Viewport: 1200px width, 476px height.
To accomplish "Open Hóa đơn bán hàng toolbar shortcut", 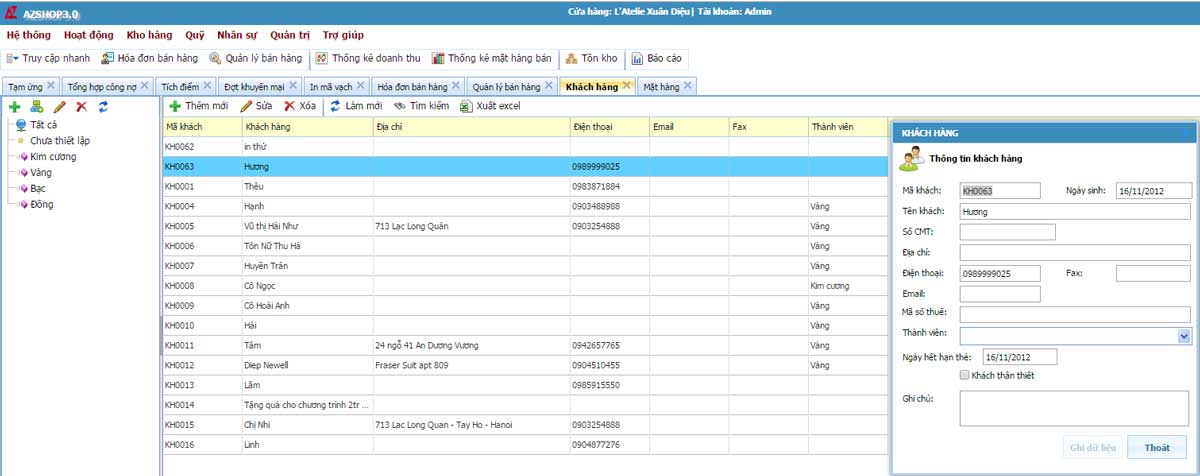I will point(149,58).
